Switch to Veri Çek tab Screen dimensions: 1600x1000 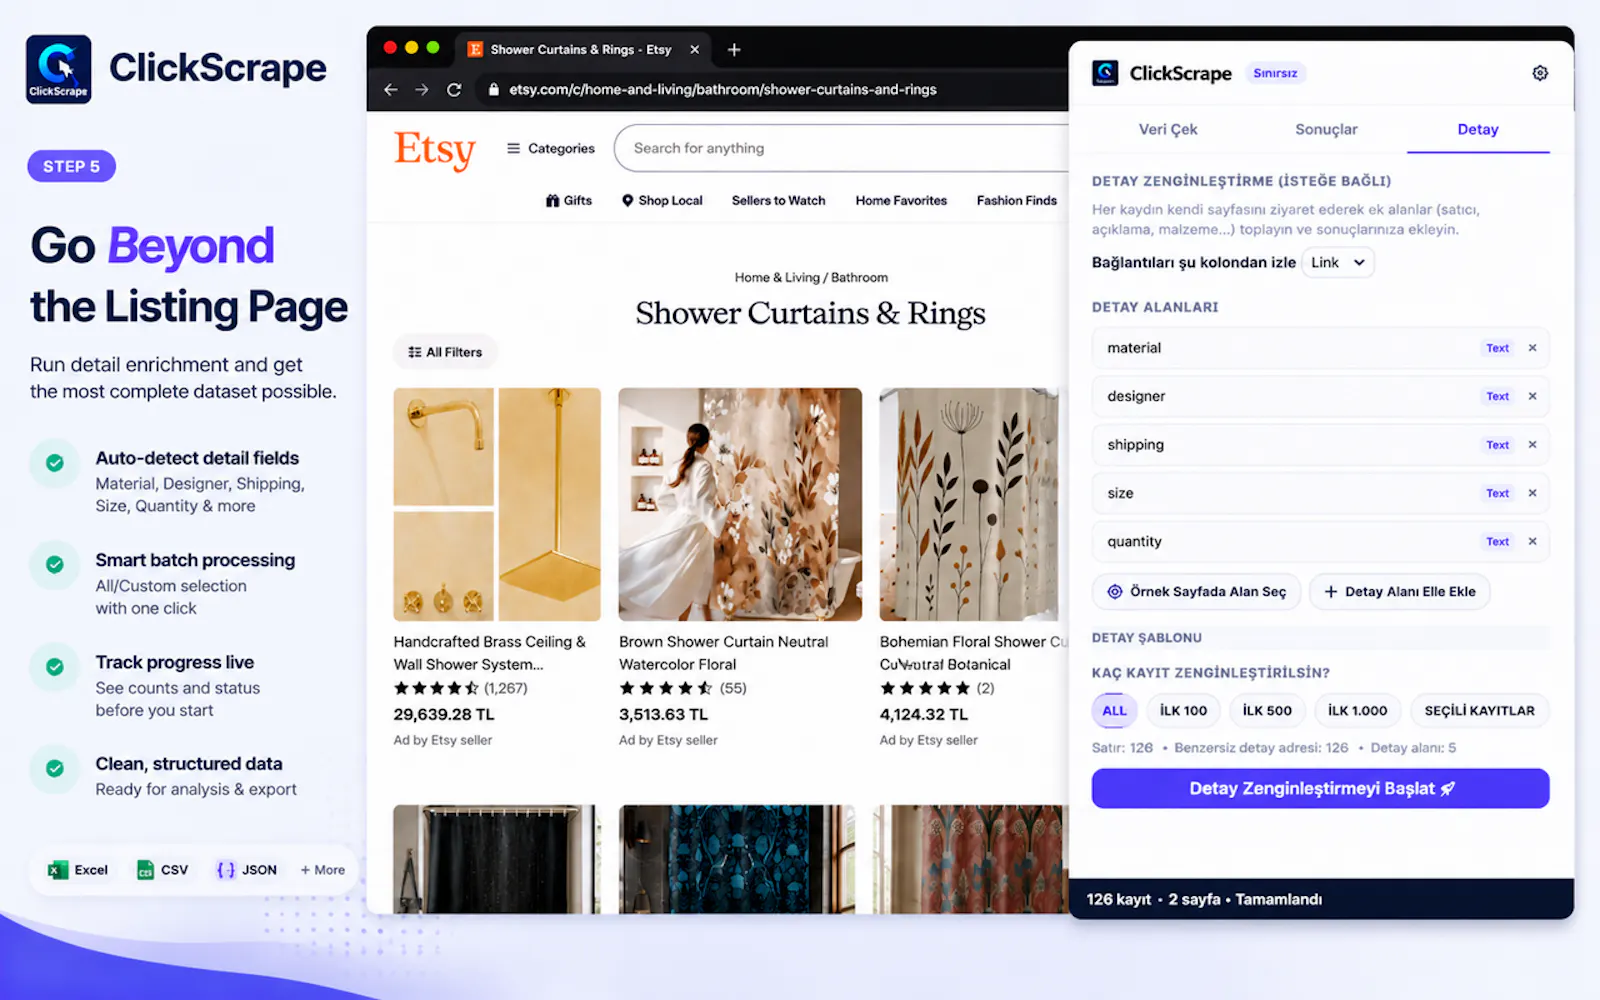coord(1168,129)
